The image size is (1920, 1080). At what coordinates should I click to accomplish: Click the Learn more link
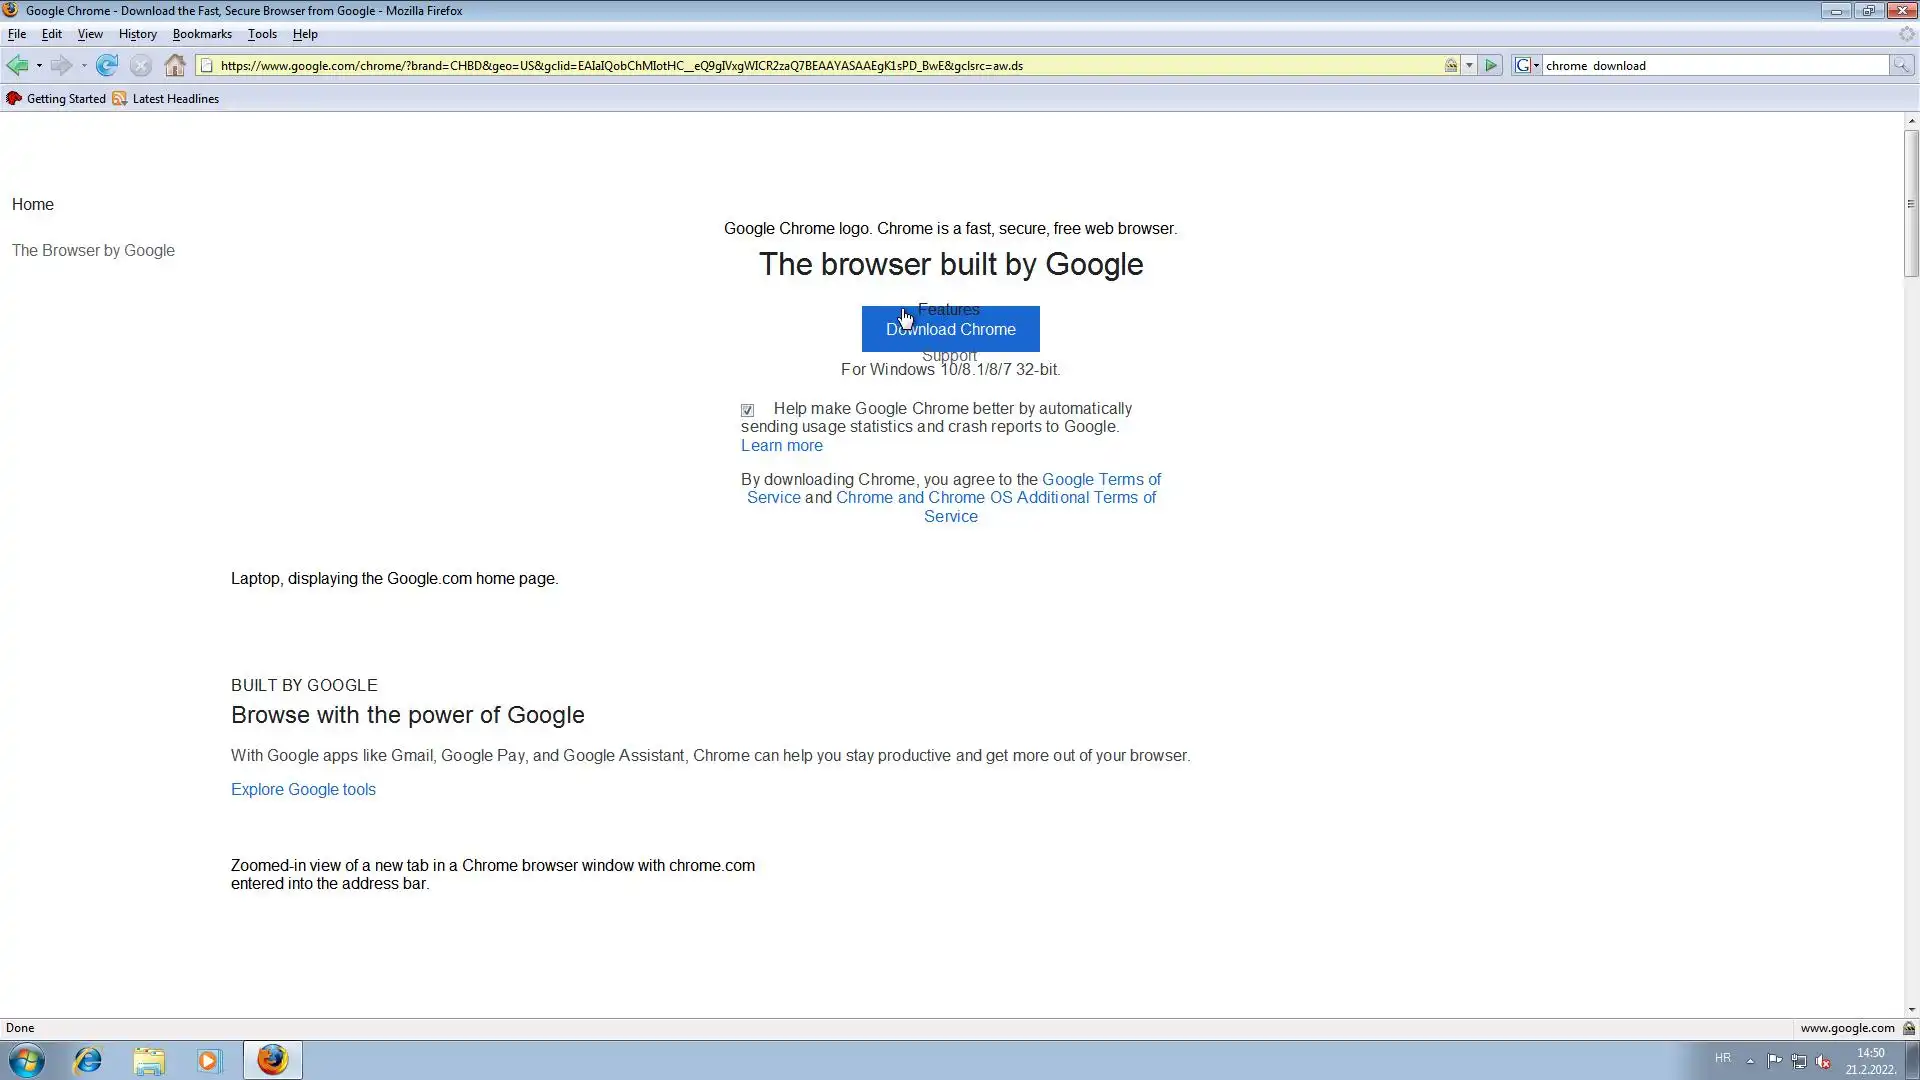(x=781, y=446)
